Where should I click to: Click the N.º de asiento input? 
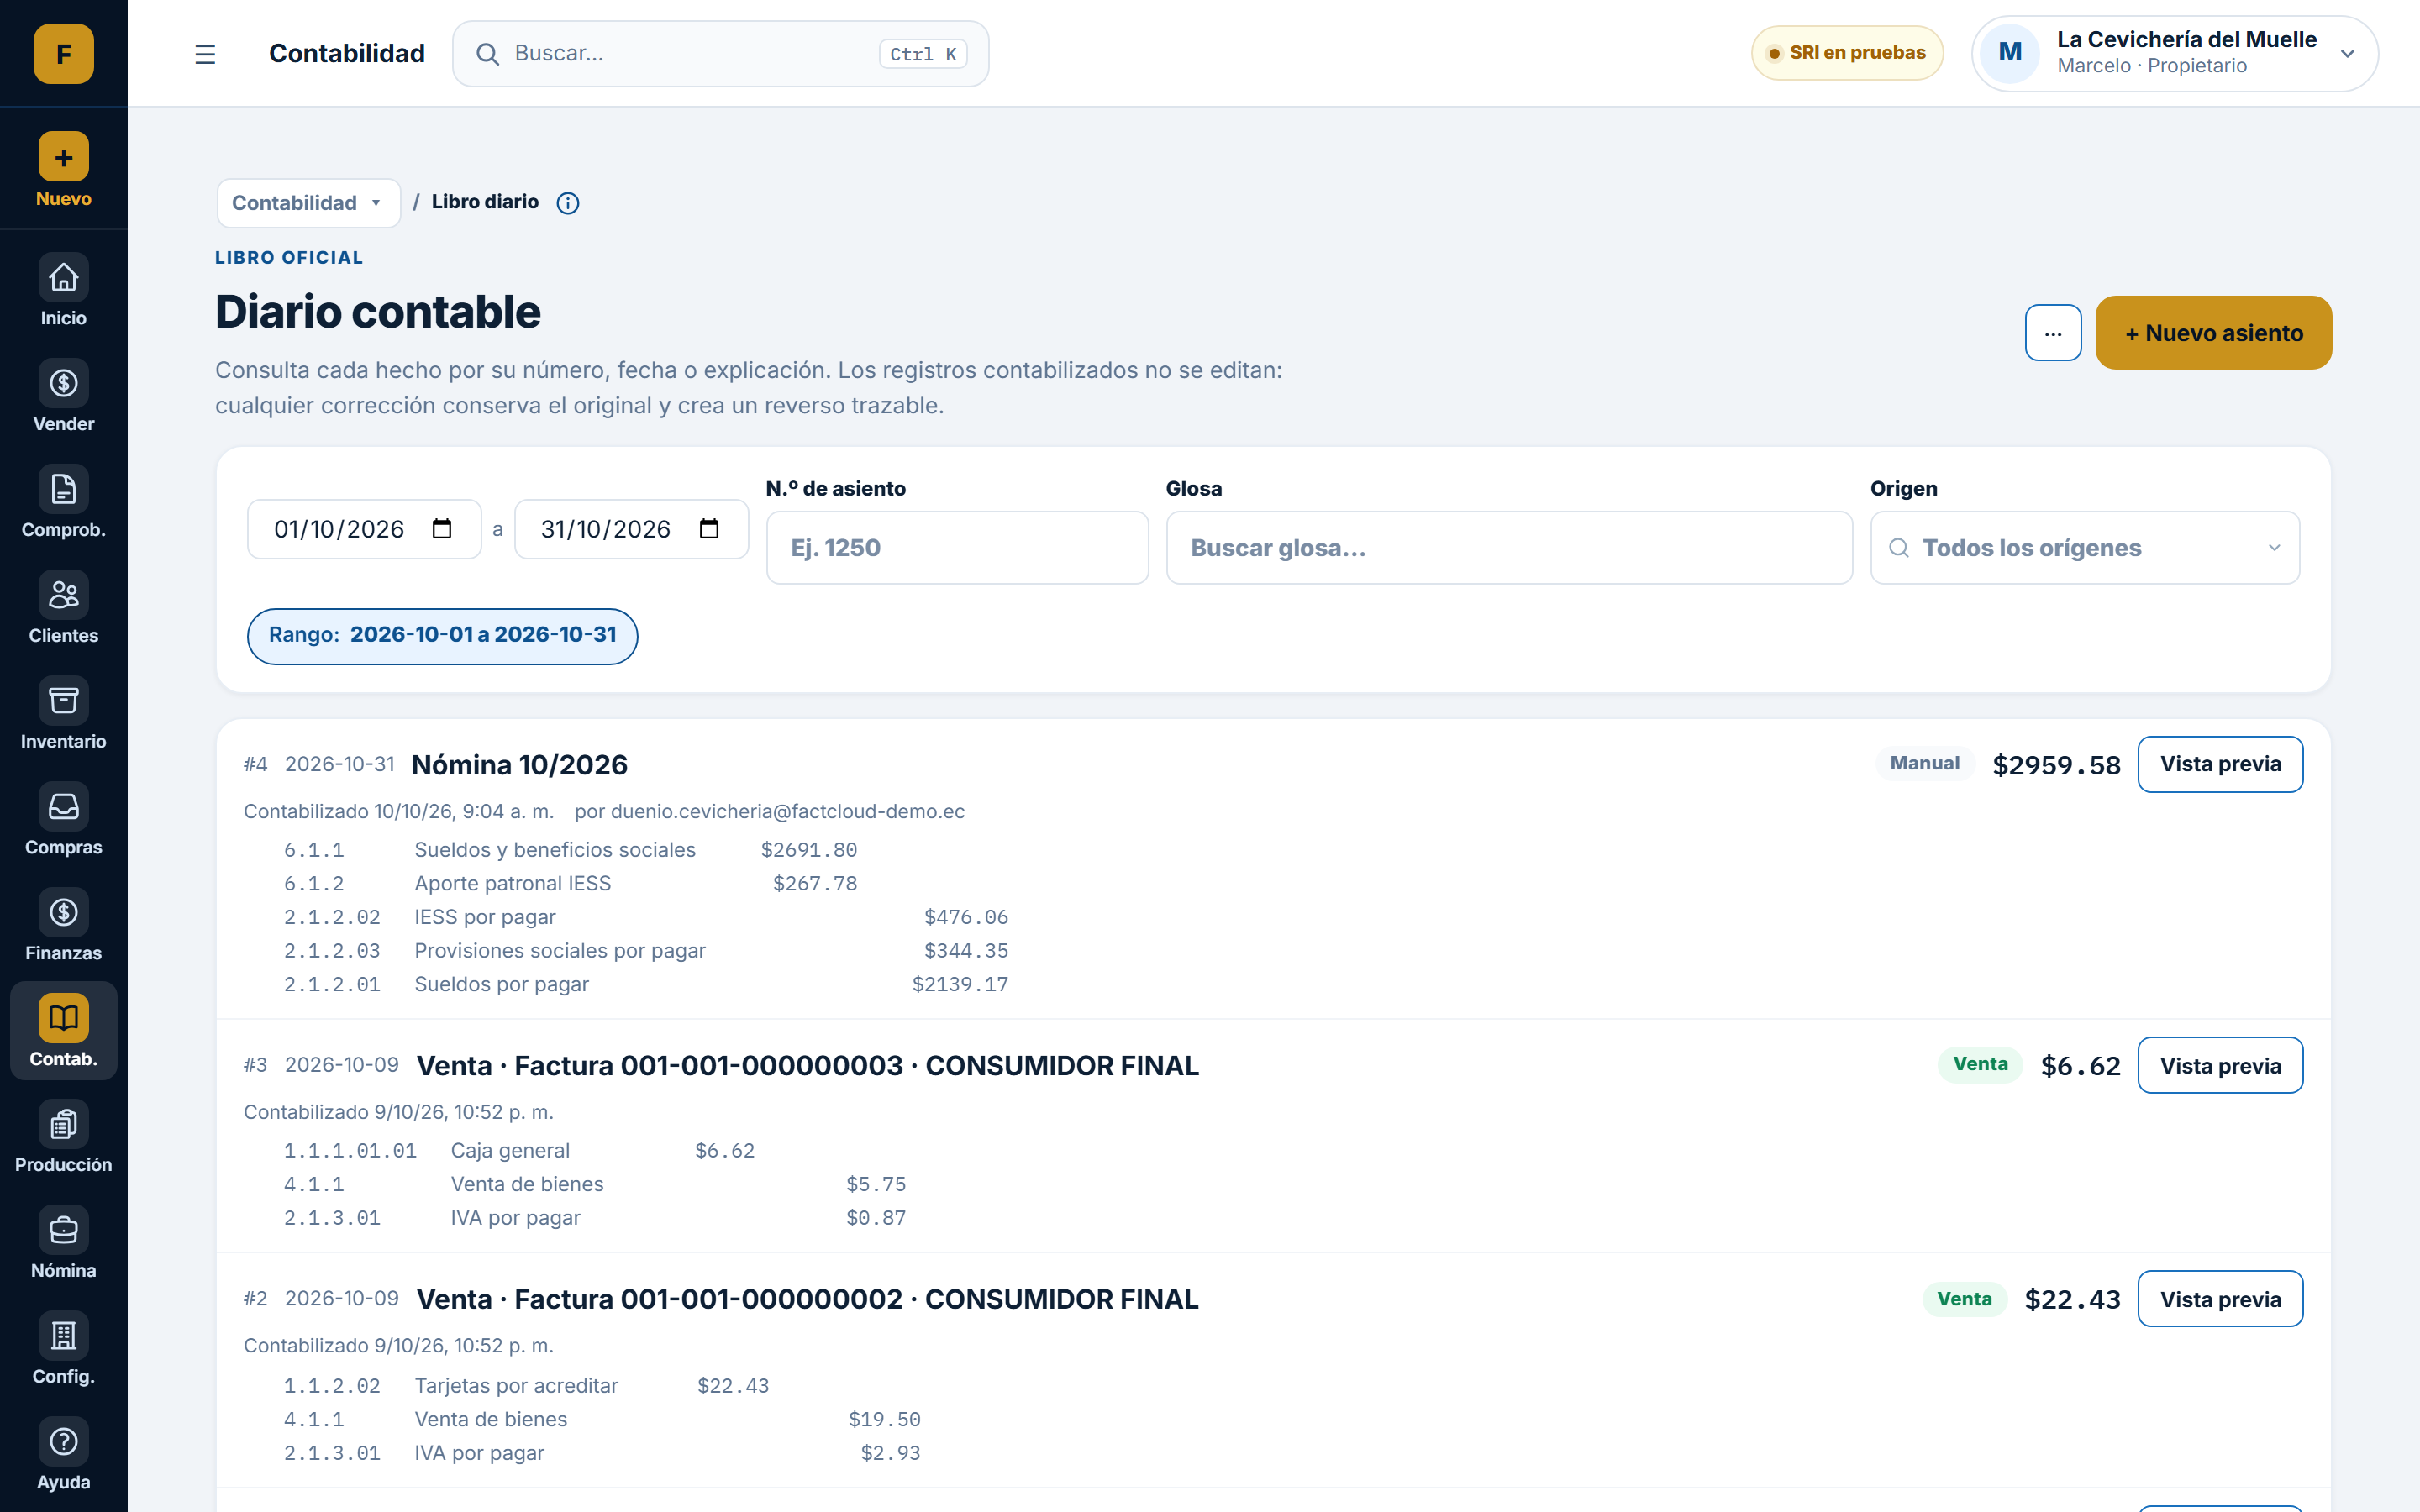pyautogui.click(x=957, y=548)
